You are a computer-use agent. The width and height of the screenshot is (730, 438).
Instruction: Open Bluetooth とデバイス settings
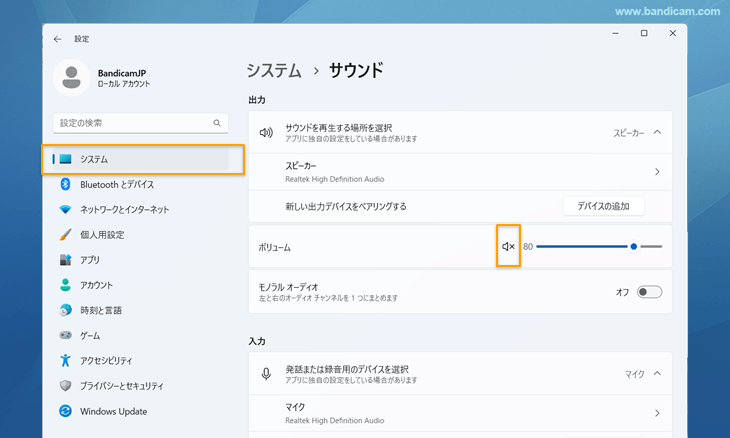click(140, 184)
